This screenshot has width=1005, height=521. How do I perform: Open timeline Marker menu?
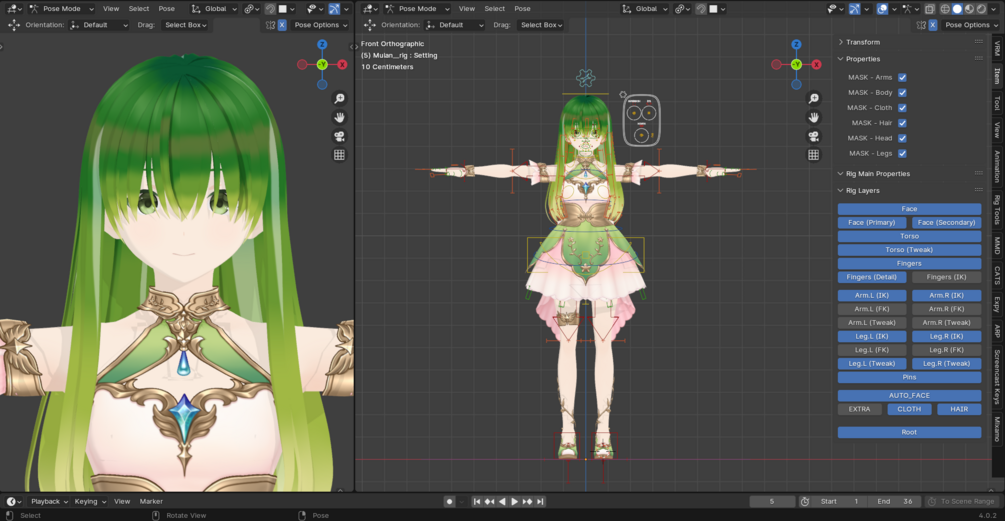[x=151, y=502]
